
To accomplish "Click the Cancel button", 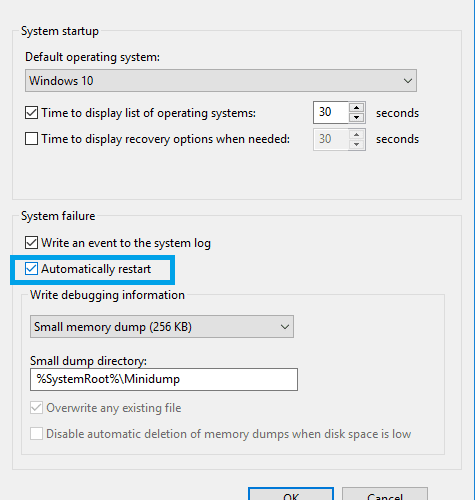I will [385, 495].
